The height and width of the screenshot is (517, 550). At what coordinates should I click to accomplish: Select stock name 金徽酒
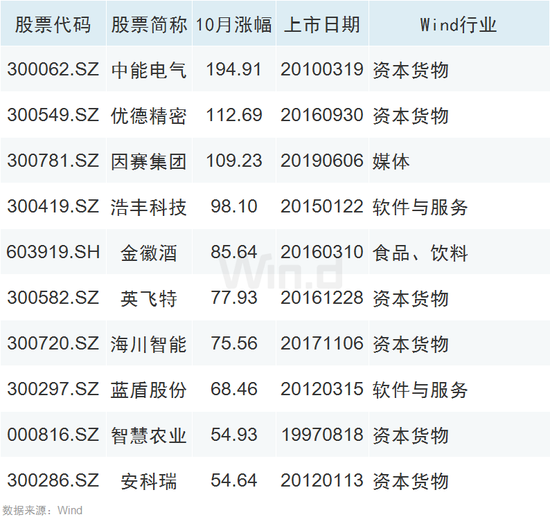click(x=149, y=253)
